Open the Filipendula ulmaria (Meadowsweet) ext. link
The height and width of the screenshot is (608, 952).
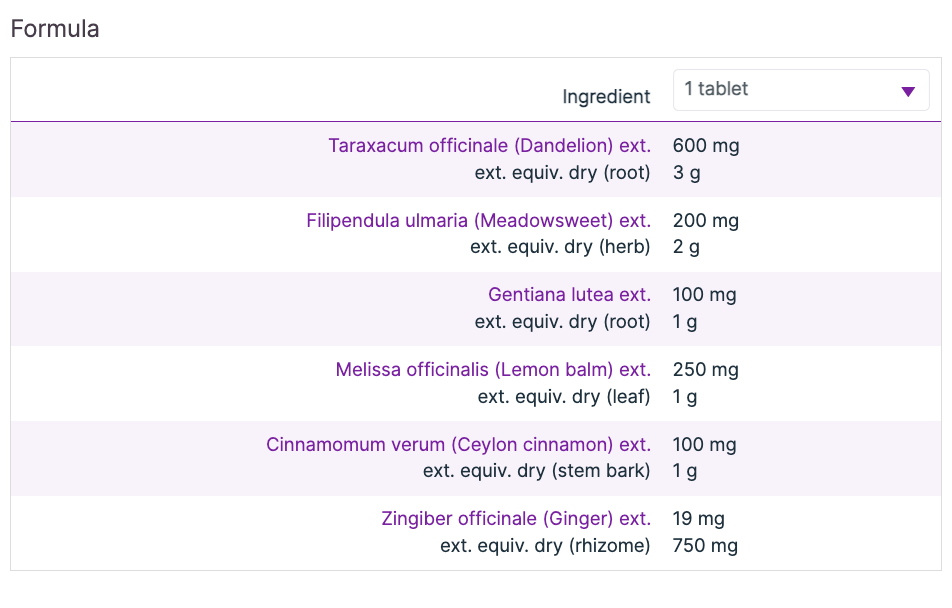(x=478, y=220)
